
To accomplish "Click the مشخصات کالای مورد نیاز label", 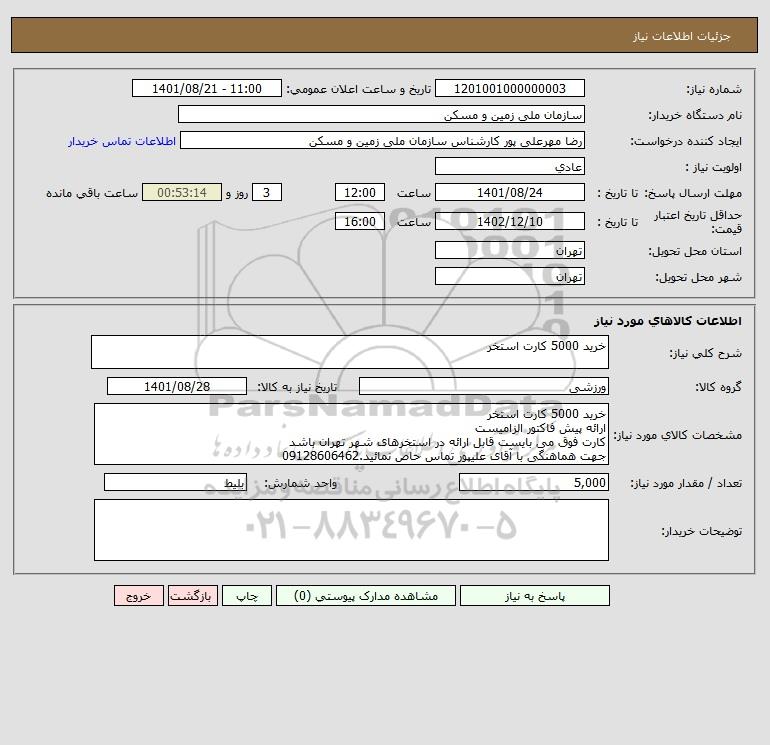I will [678, 435].
